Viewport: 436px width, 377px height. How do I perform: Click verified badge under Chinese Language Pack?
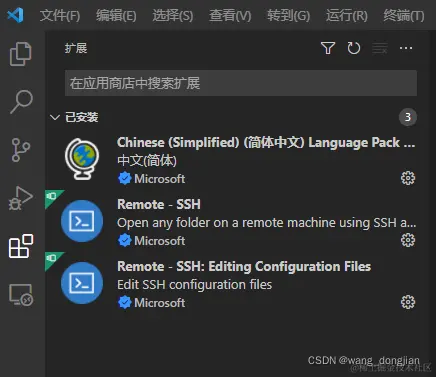tap(125, 179)
